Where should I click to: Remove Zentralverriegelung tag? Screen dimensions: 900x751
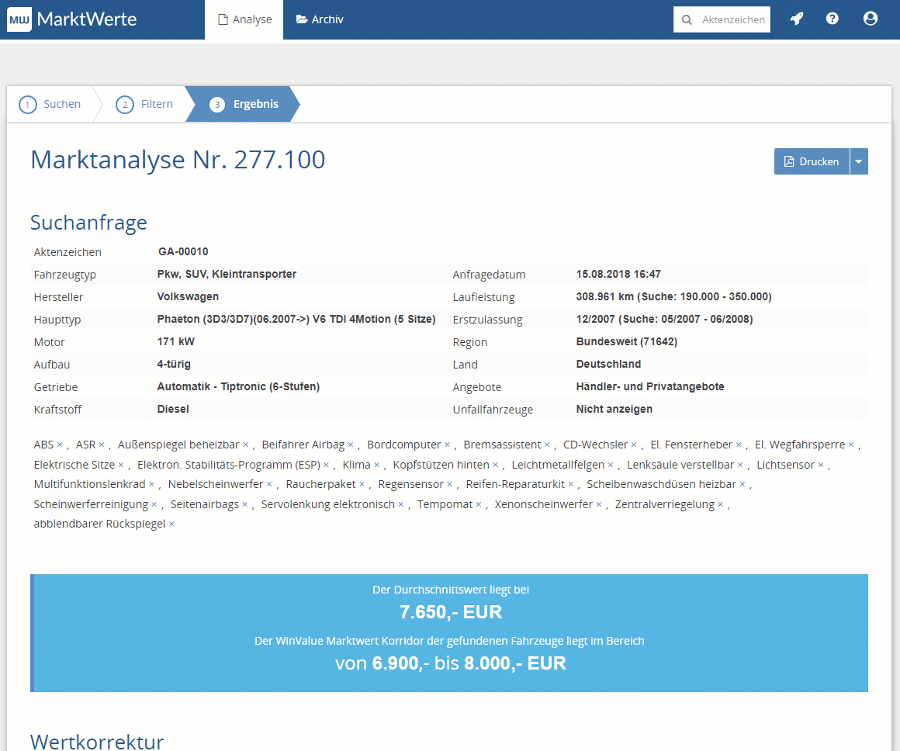point(721,505)
